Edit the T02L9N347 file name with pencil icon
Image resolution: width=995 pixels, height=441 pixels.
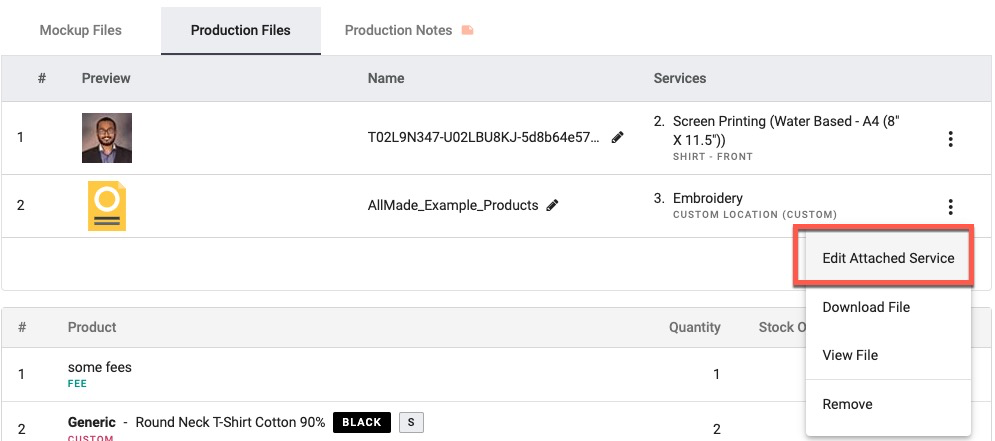tap(617, 137)
